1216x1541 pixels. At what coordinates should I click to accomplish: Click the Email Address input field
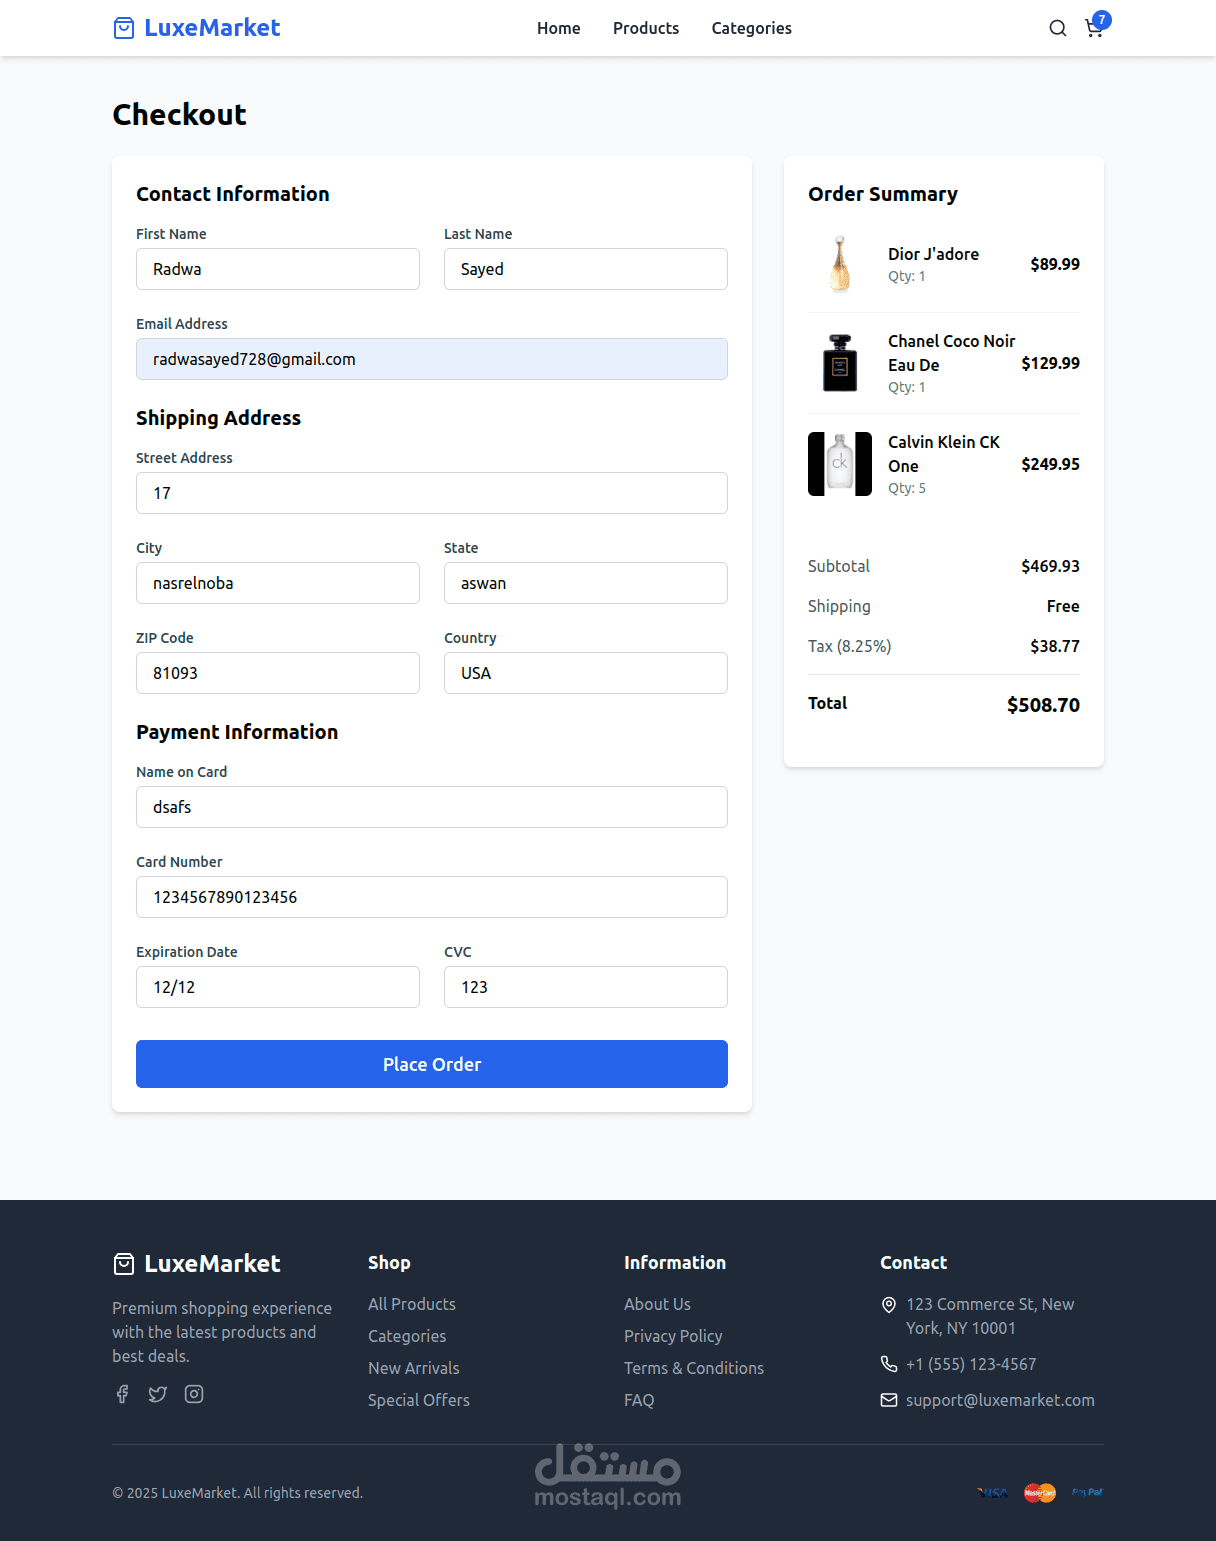pos(432,359)
